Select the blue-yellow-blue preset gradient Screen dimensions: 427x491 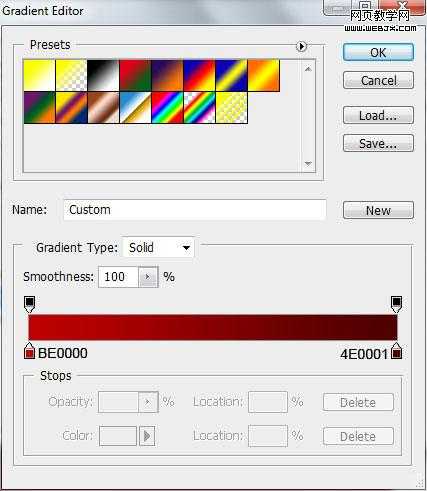coord(231,75)
